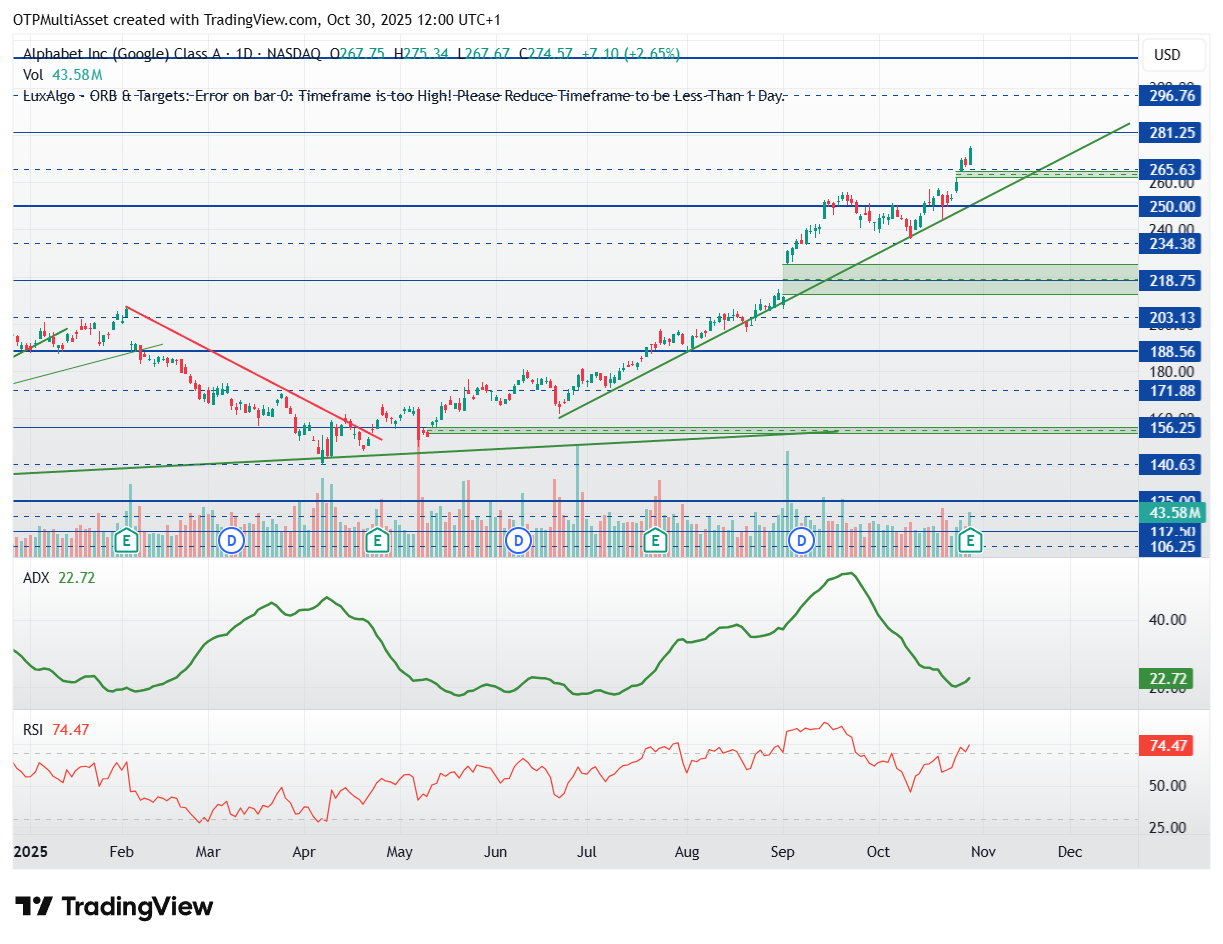
Task: Click the green 22.72 ADX value label on the axis
Action: [1167, 679]
